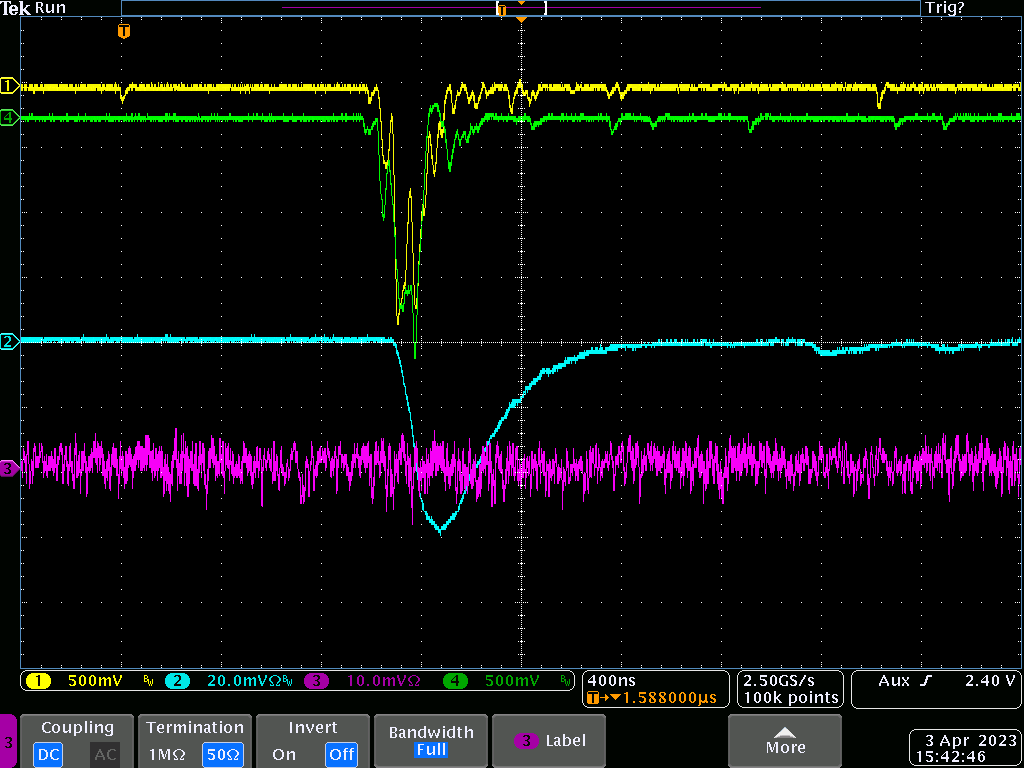
Task: Select the 400ns horizontal scale readout
Action: click(611, 680)
